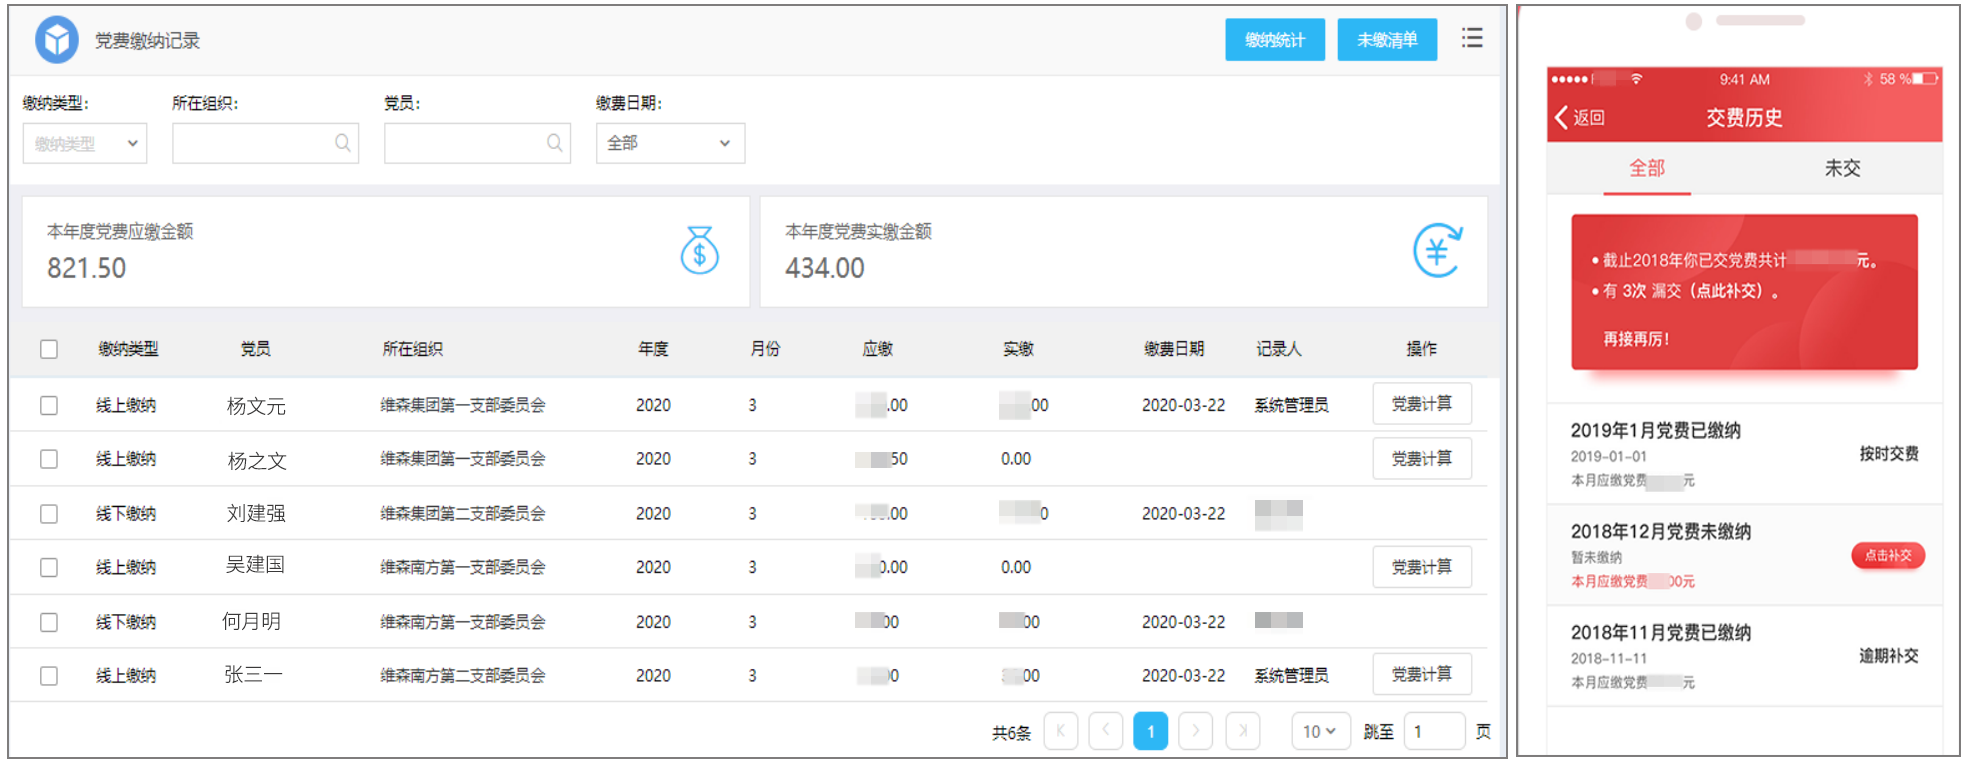Check the row for 杨文元
The image size is (1970, 765).
(x=49, y=405)
